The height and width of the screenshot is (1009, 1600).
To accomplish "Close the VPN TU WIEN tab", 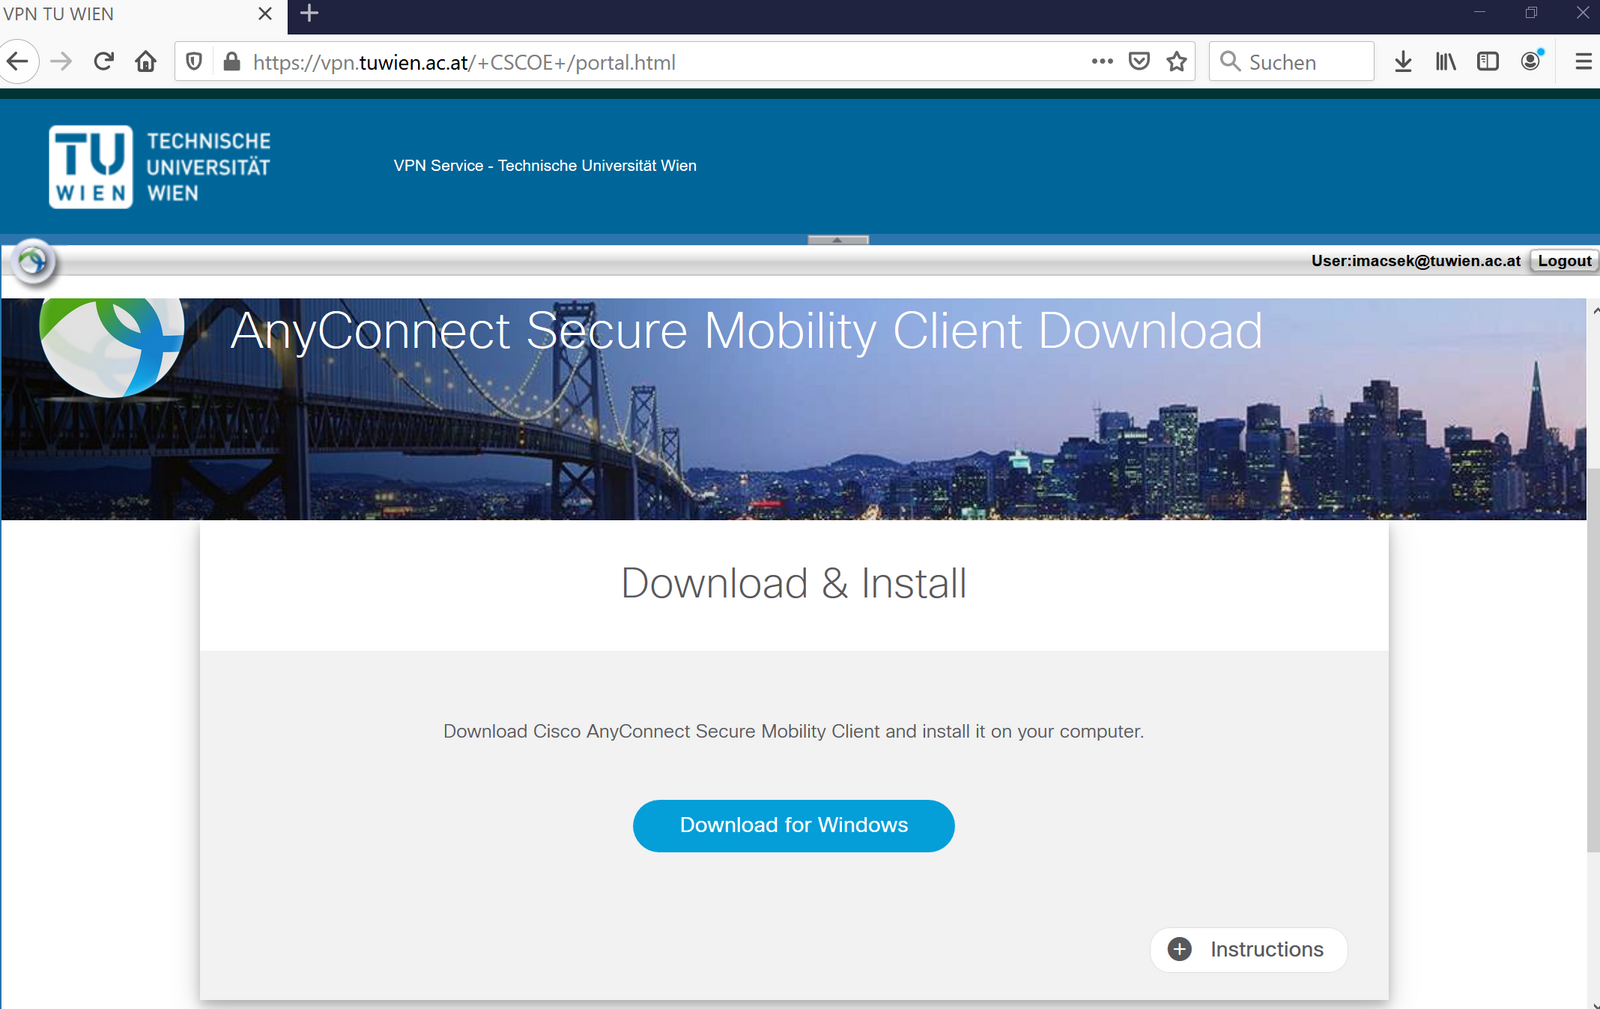I will tap(265, 14).
